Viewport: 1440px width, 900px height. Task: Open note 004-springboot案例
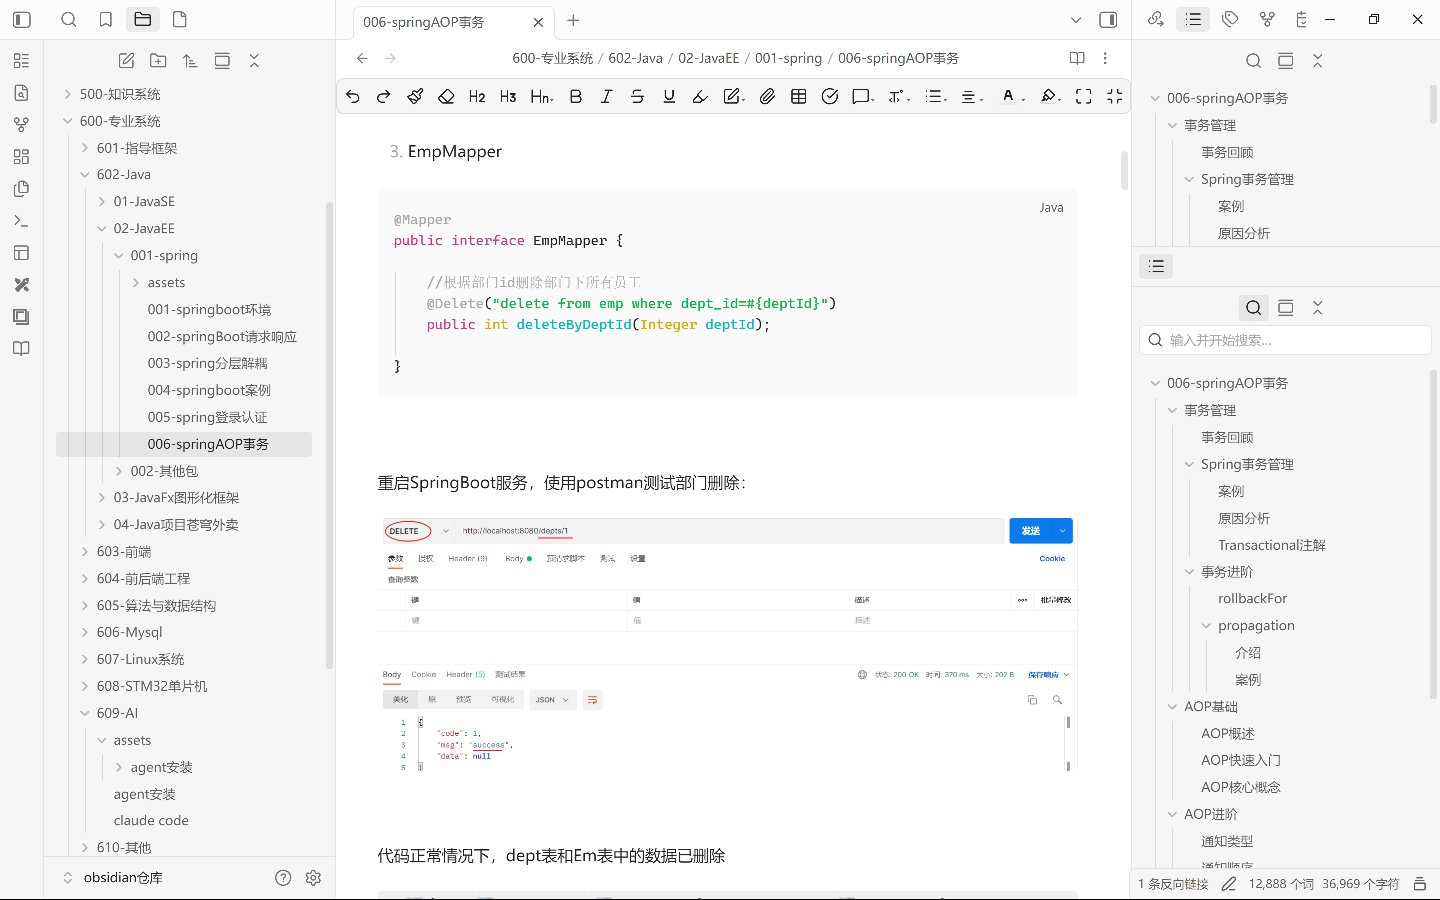pos(209,390)
